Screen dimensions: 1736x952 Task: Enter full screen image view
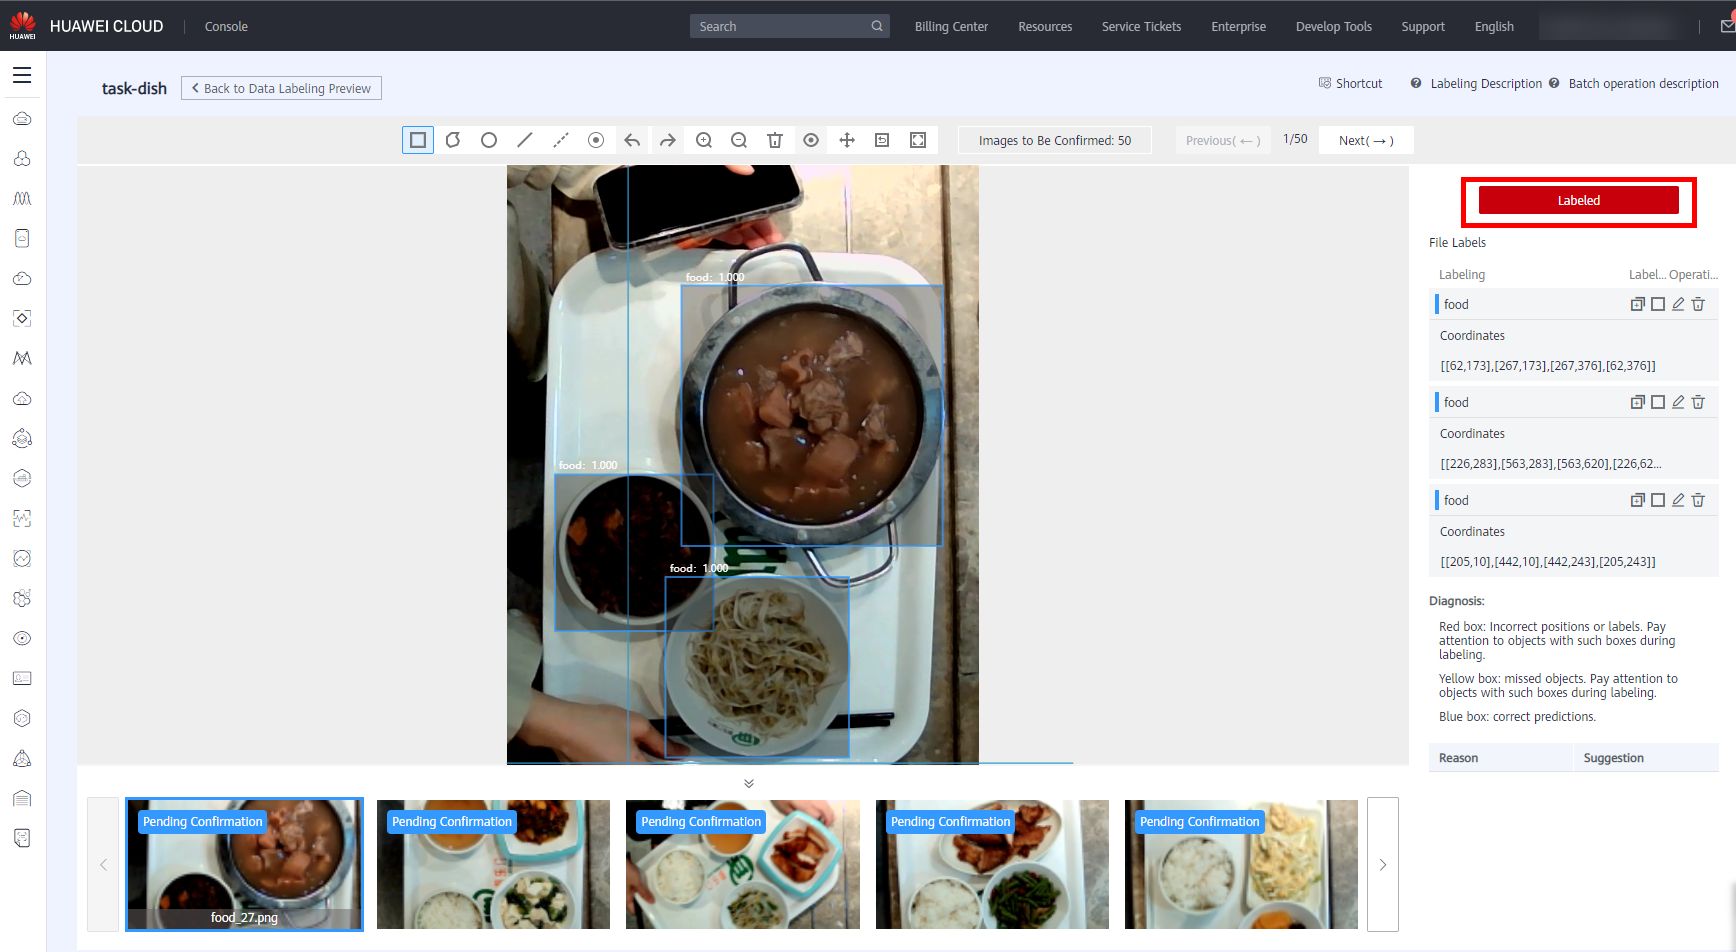point(918,140)
